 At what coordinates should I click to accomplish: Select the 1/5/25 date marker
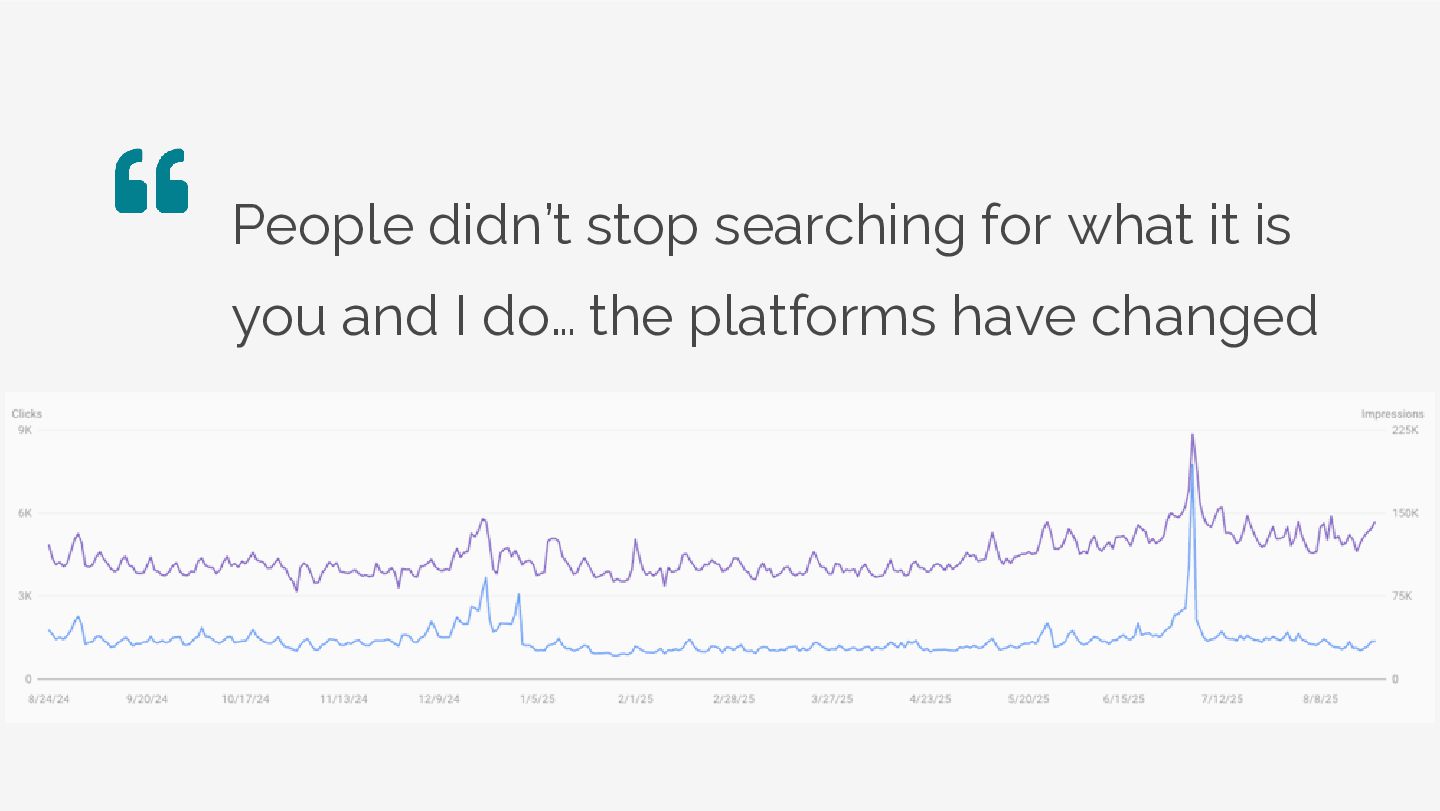pyautogui.click(x=537, y=699)
